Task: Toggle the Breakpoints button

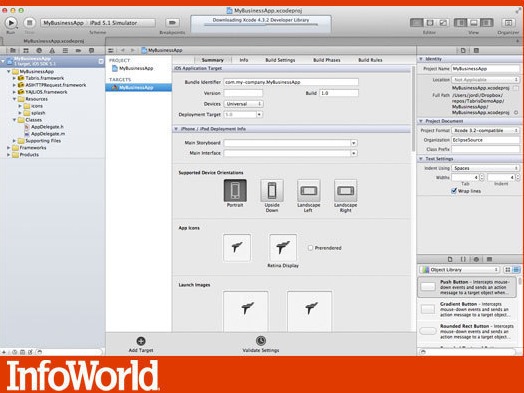Action: coord(172,23)
